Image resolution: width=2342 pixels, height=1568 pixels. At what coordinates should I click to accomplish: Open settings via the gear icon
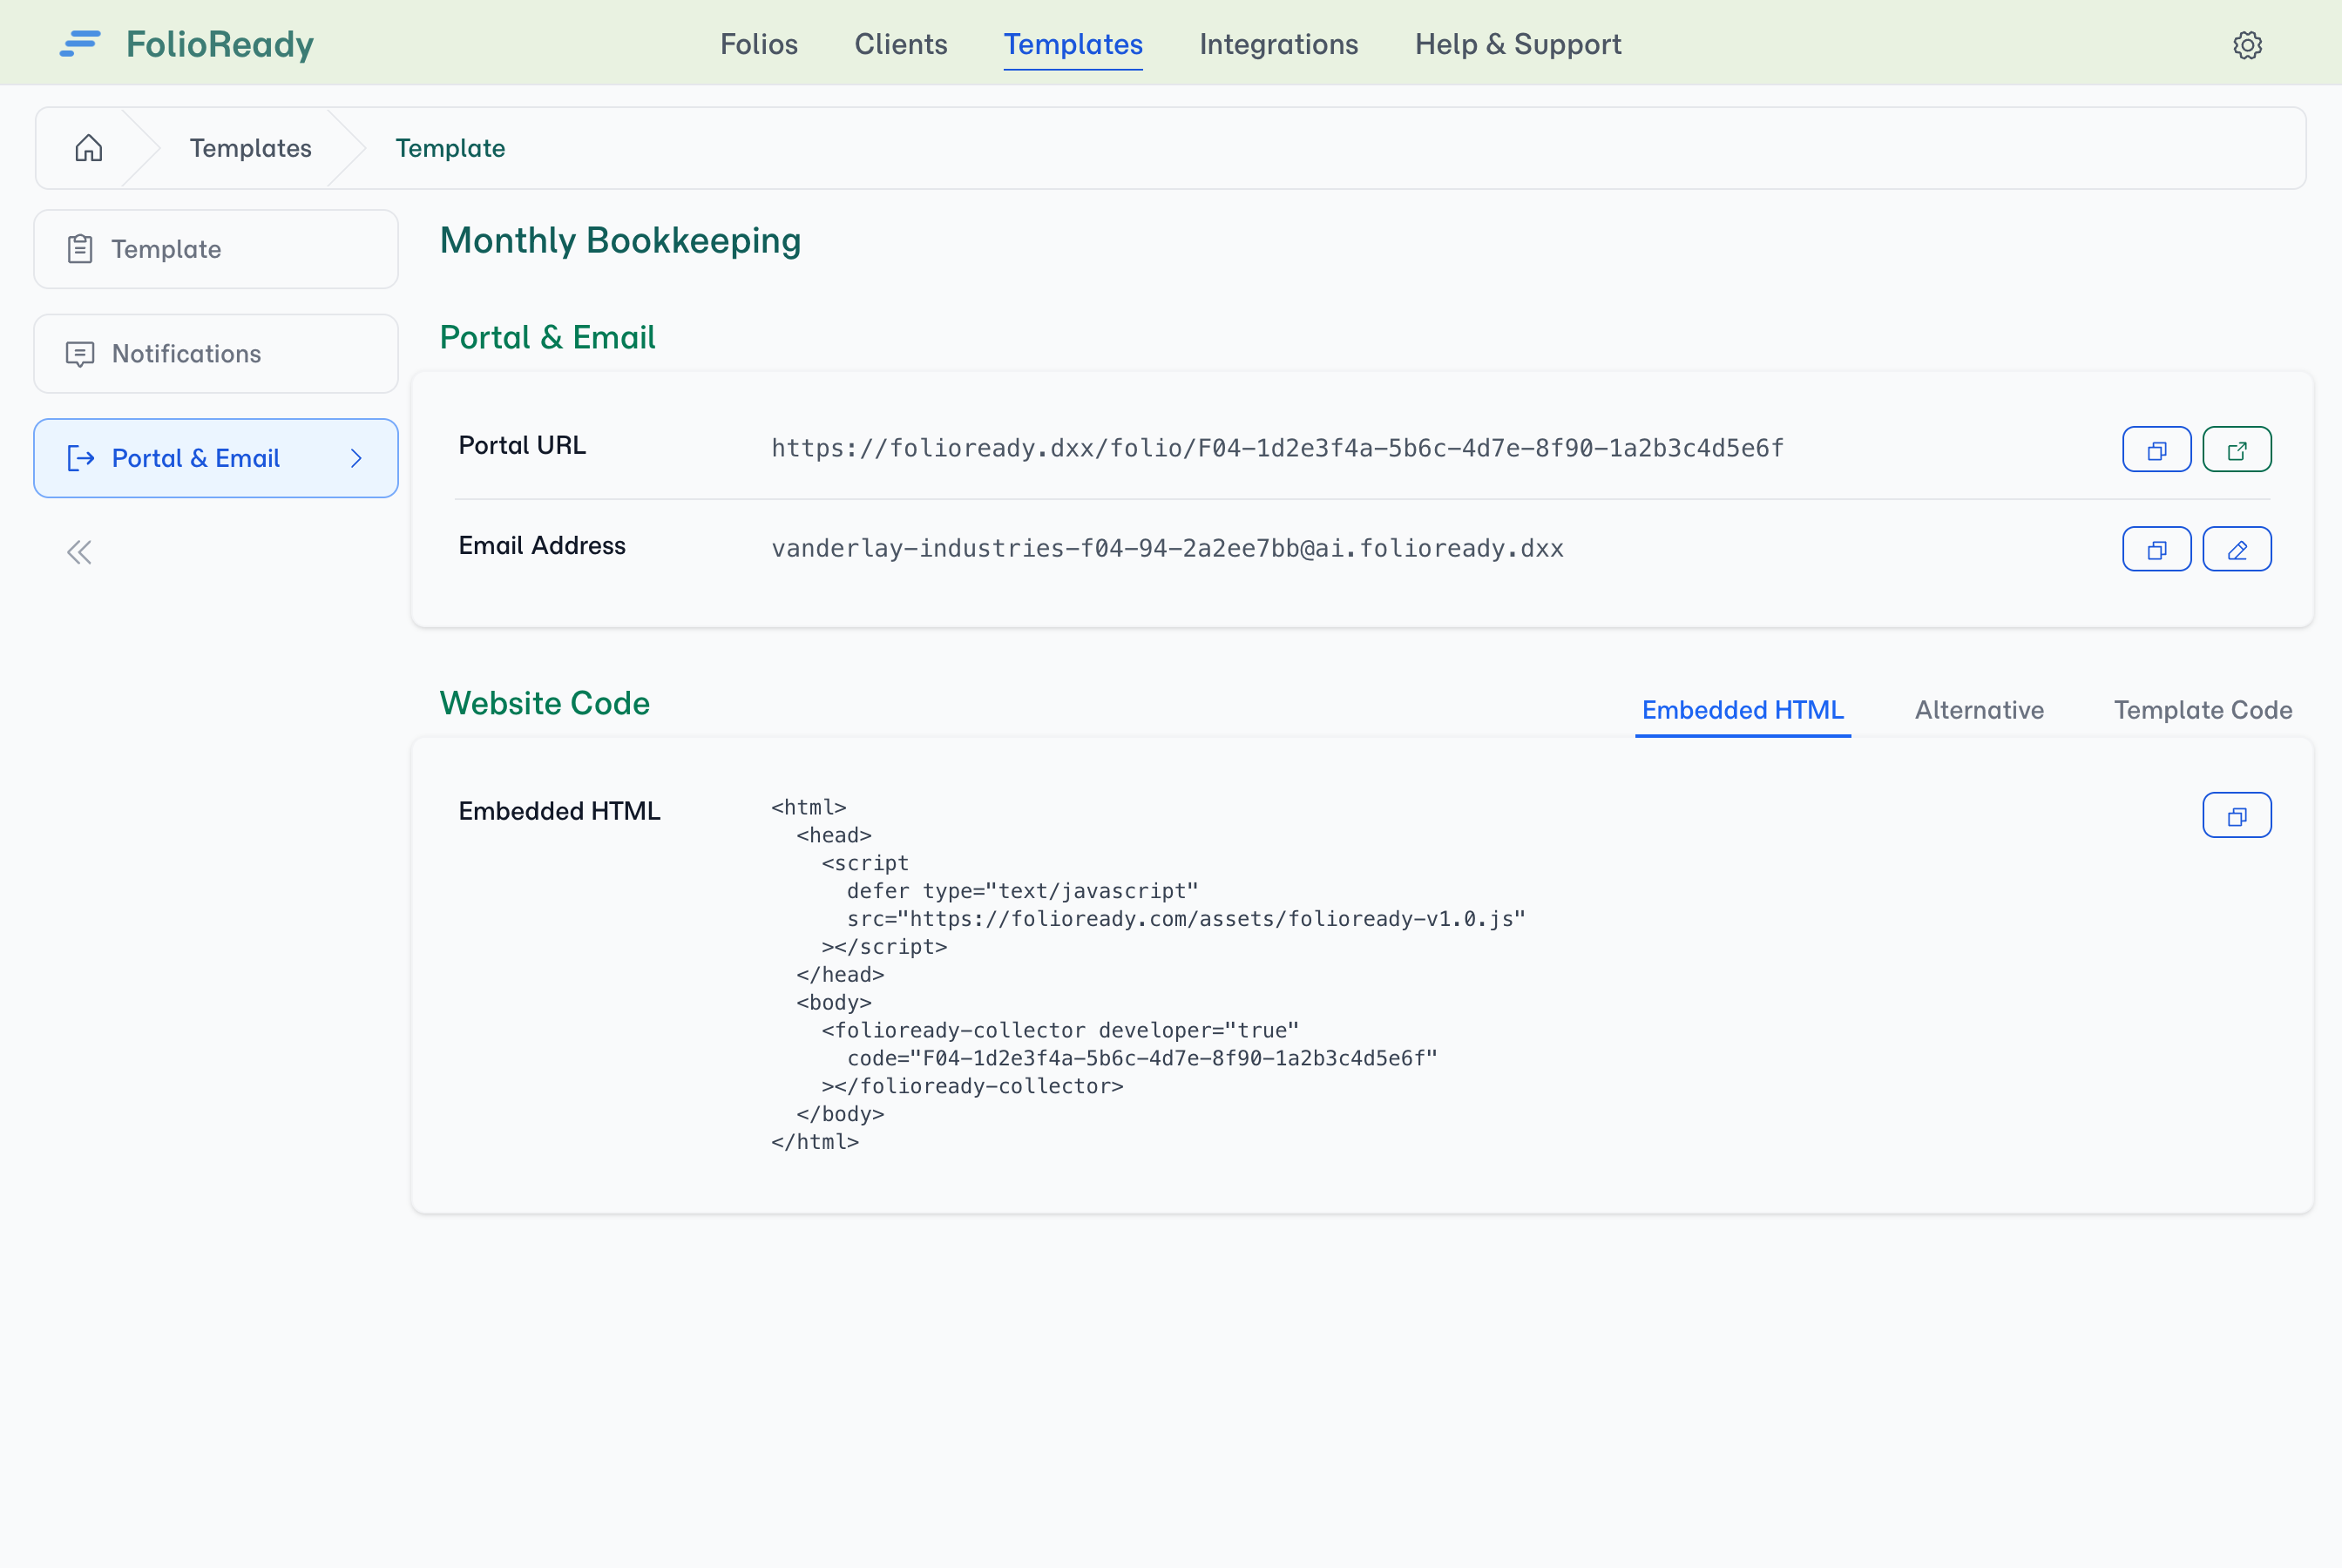pos(2247,45)
